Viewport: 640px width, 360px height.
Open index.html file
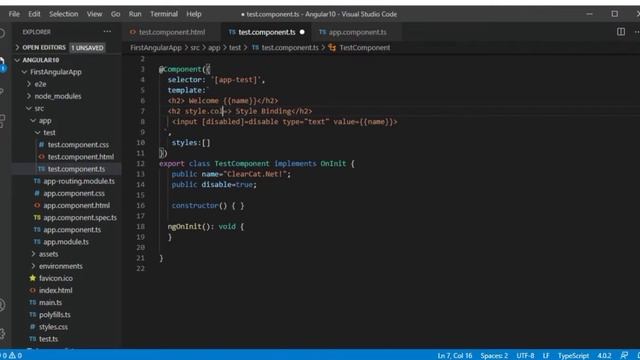click(56, 291)
